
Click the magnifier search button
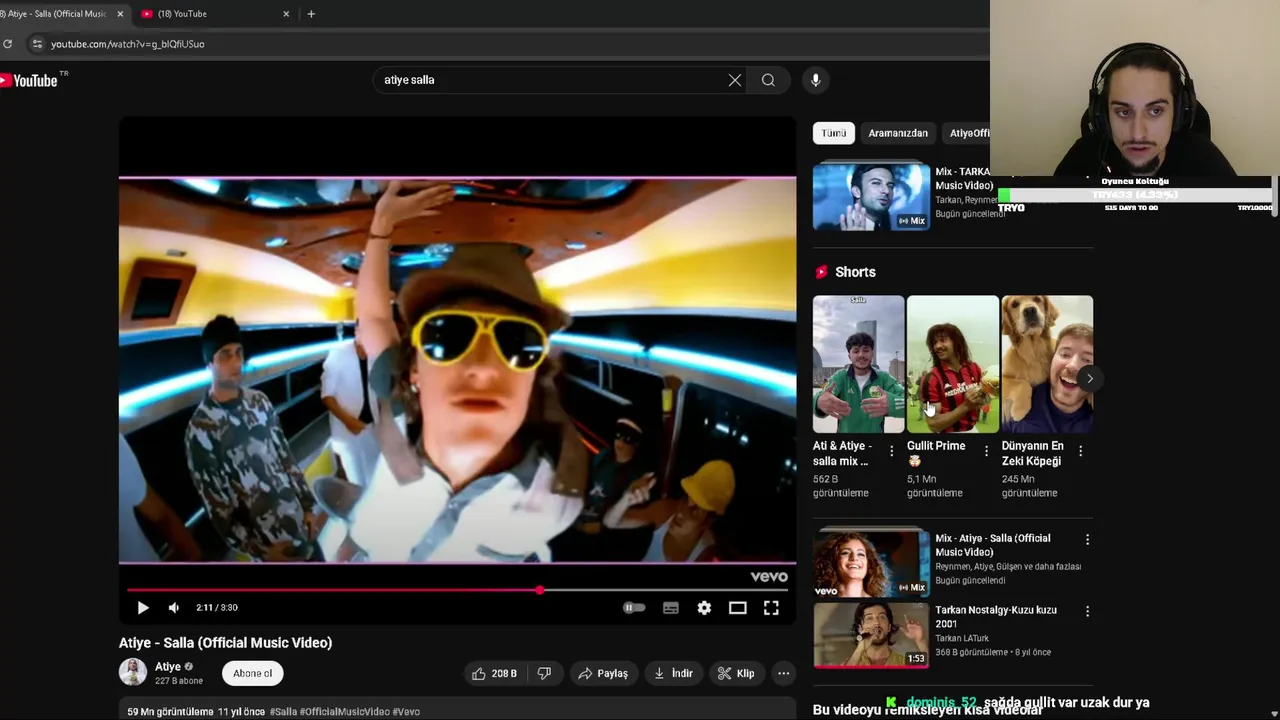click(768, 80)
